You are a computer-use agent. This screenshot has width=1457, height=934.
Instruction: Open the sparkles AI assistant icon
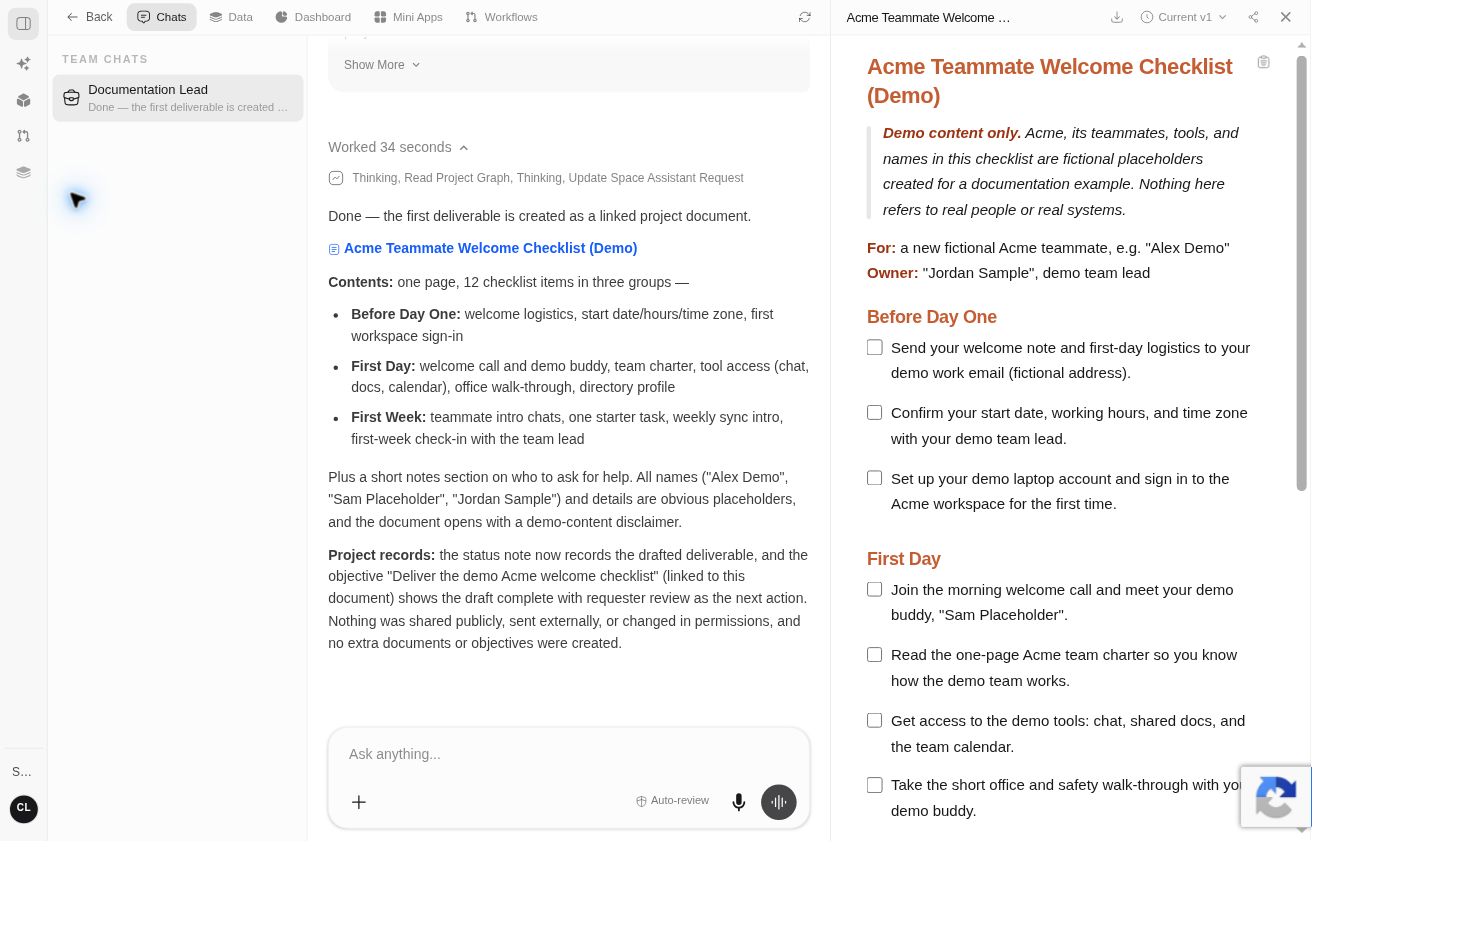coord(23,64)
